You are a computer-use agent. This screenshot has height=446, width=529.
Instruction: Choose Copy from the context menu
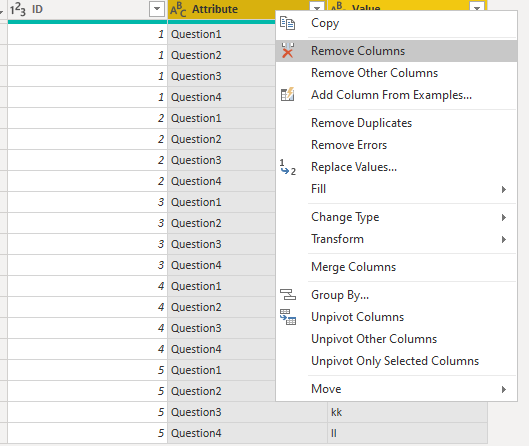click(x=396, y=23)
